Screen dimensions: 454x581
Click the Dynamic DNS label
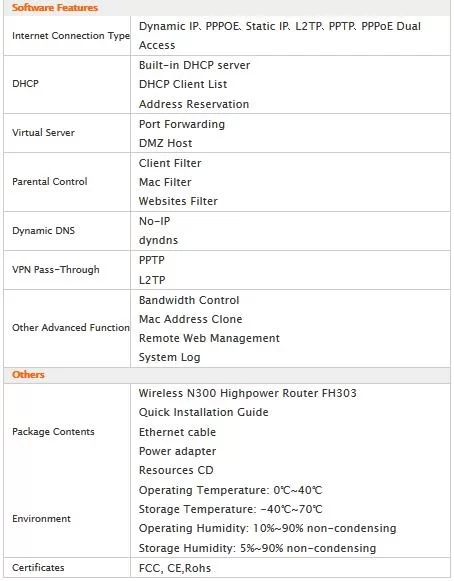coord(43,230)
